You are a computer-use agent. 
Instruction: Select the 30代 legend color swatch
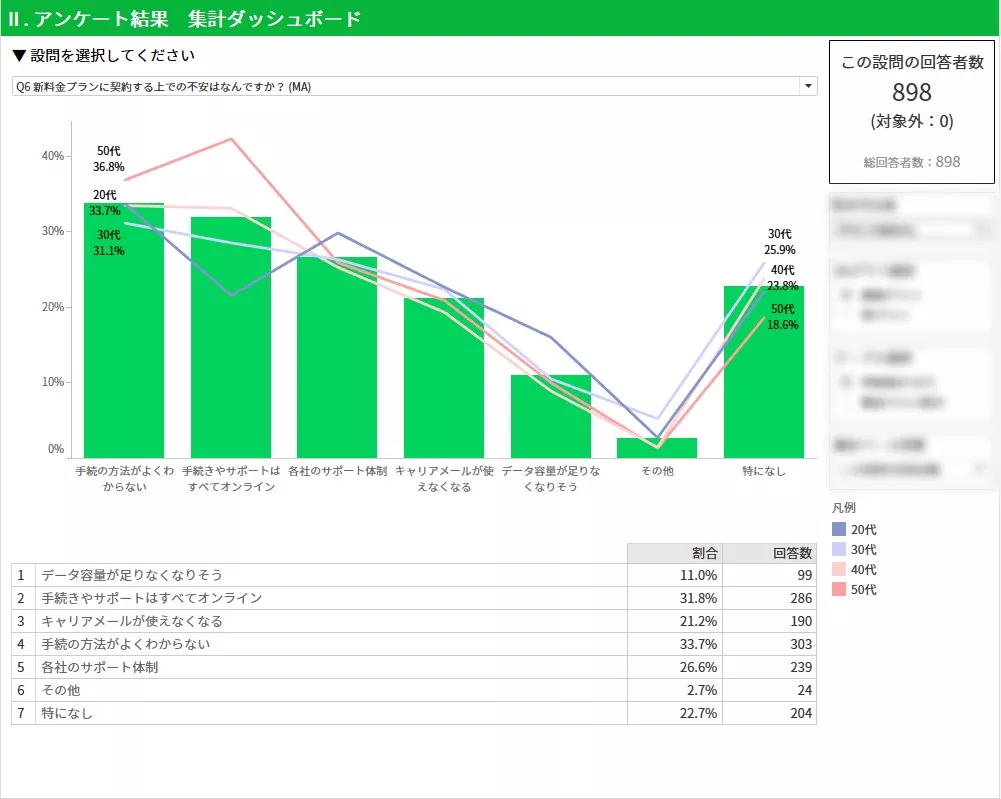coord(838,550)
